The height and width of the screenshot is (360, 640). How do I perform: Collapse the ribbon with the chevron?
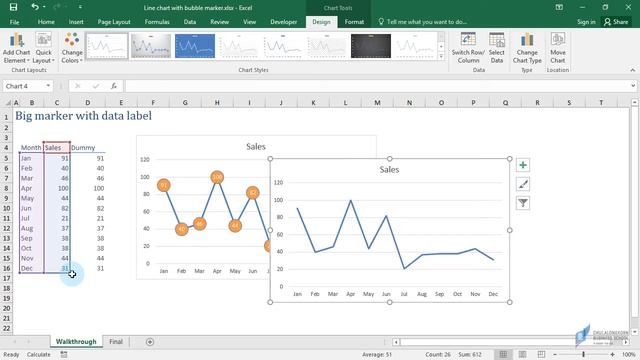pos(633,70)
